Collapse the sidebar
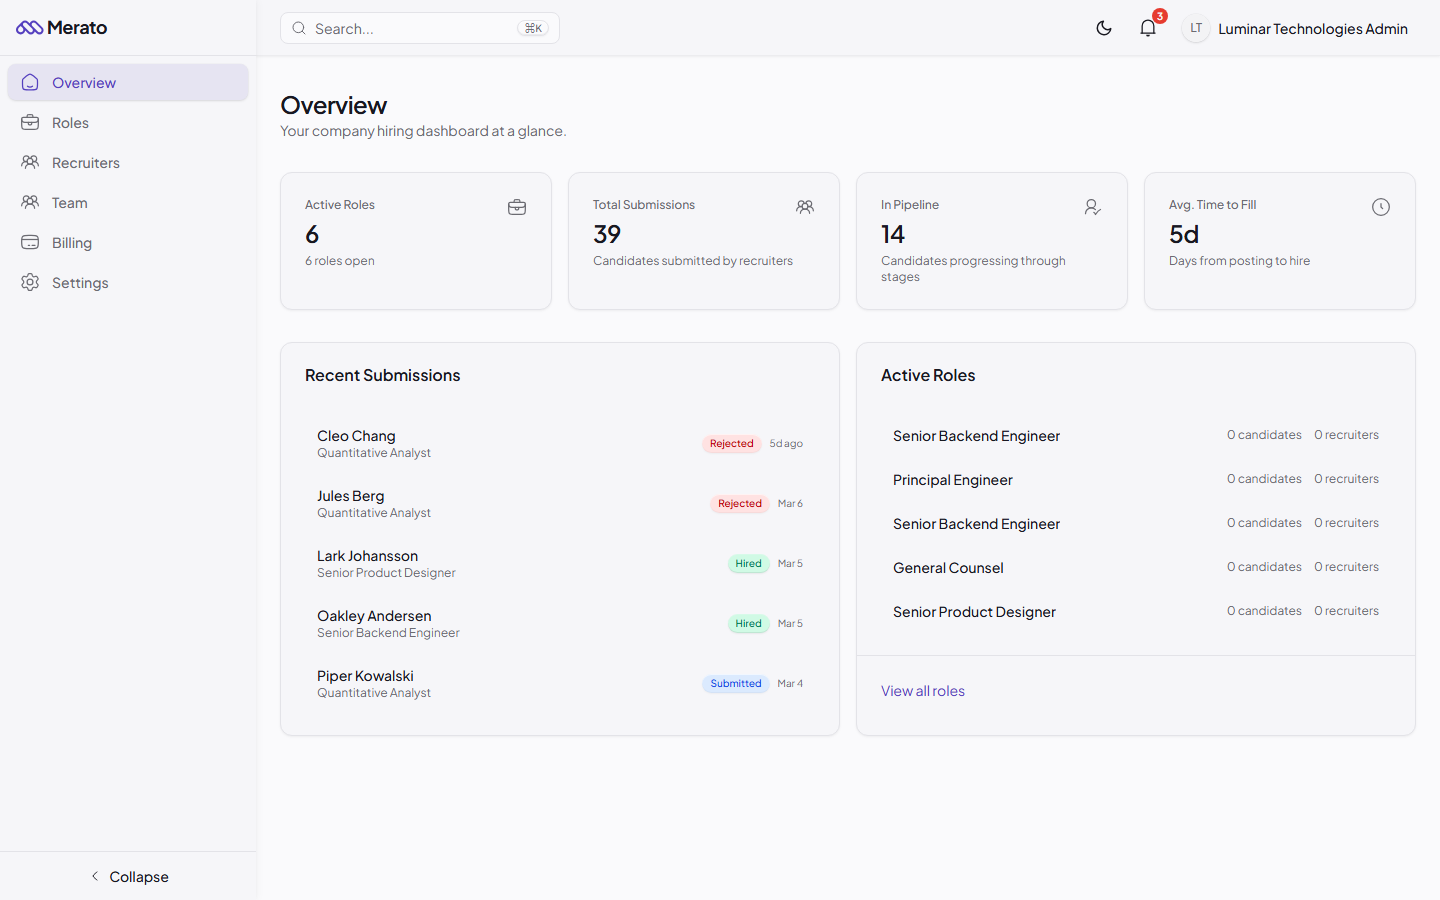 pos(128,876)
